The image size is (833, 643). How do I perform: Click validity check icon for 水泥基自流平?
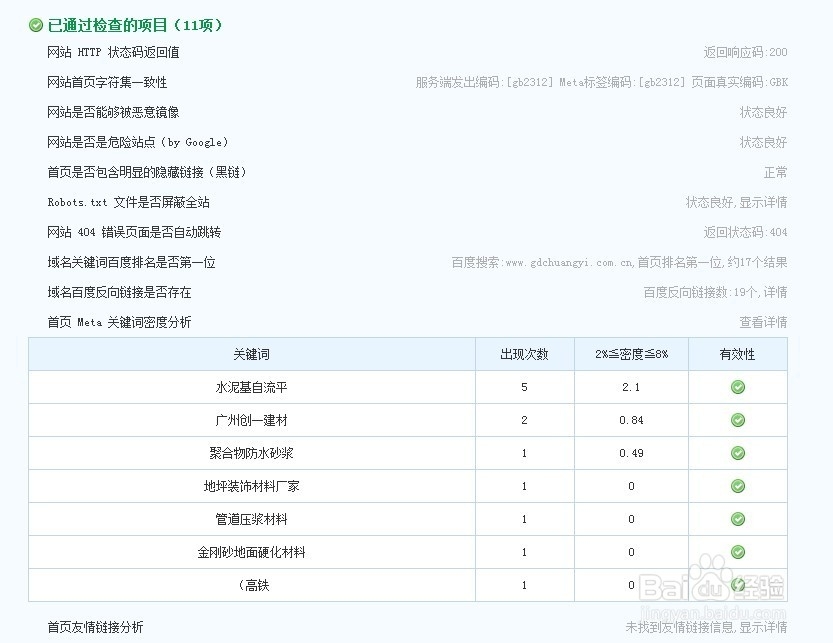(737, 387)
